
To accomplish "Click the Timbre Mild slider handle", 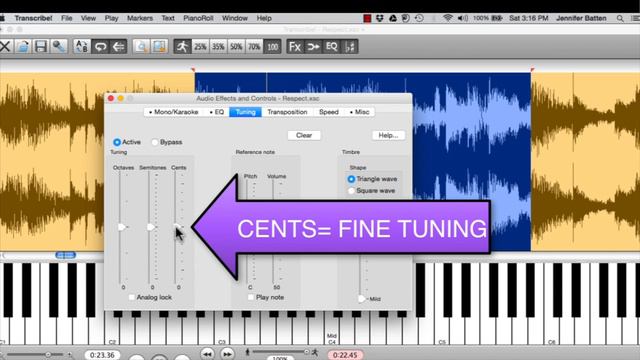I will coord(361,299).
